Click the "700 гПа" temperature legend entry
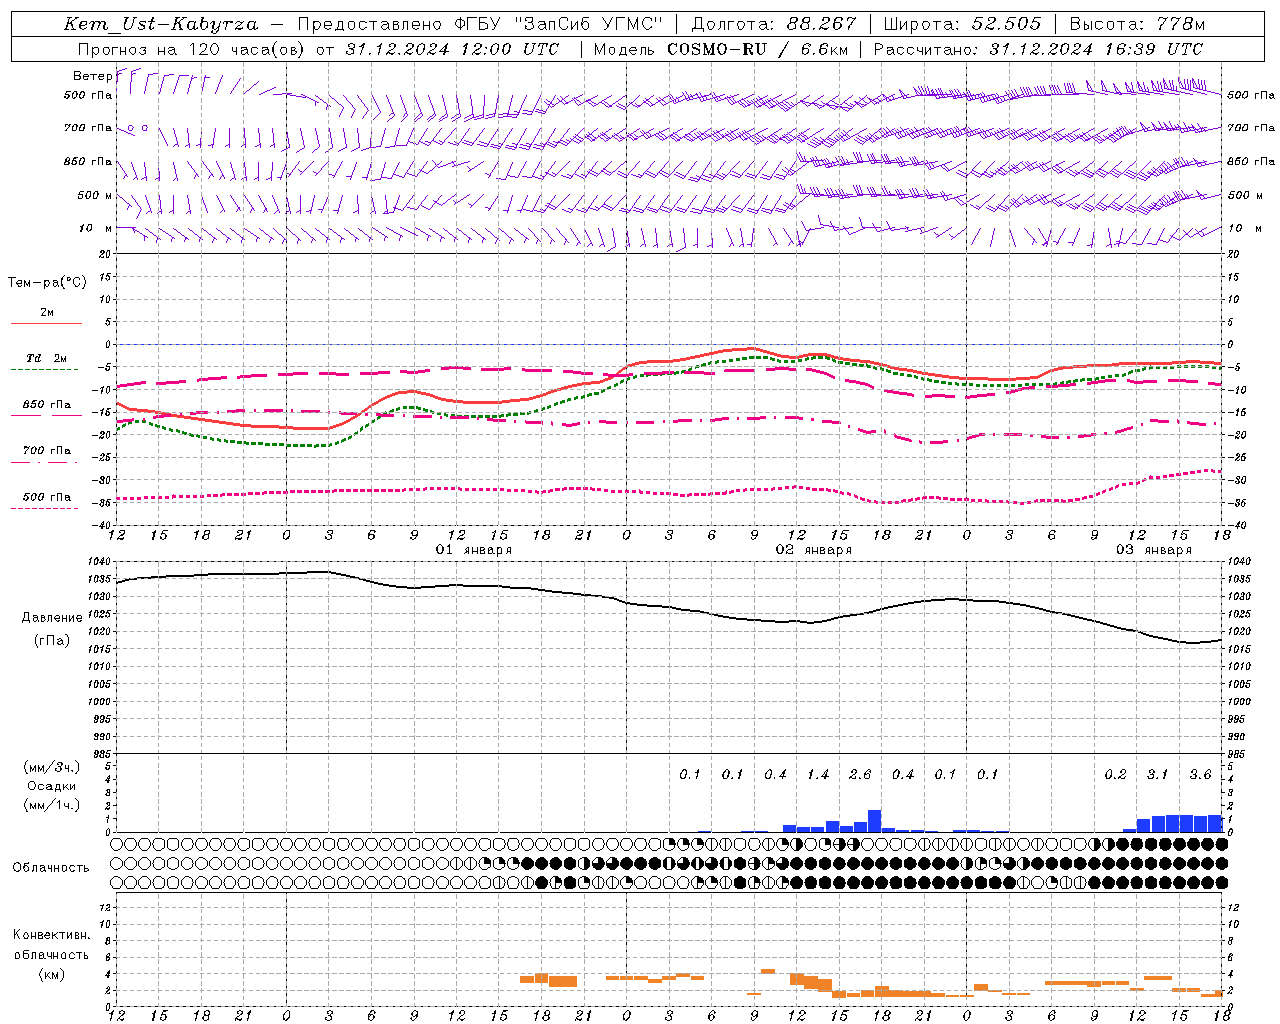The width and height of the screenshot is (1280, 1024). point(46,451)
